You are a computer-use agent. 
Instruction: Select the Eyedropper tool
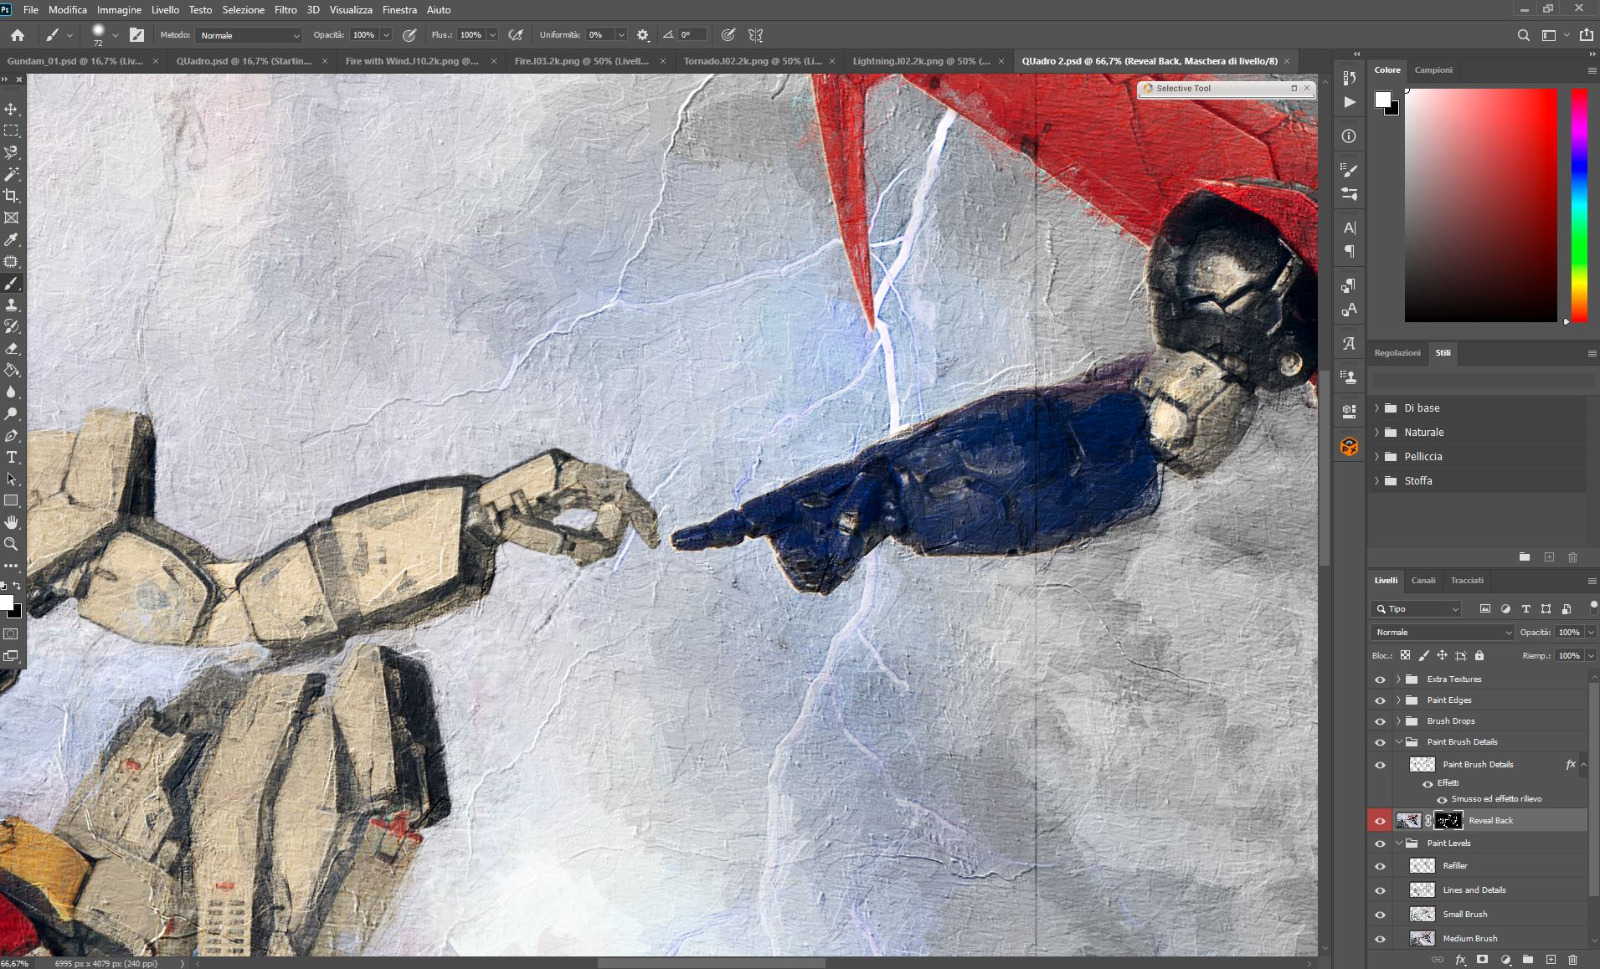tap(11, 240)
